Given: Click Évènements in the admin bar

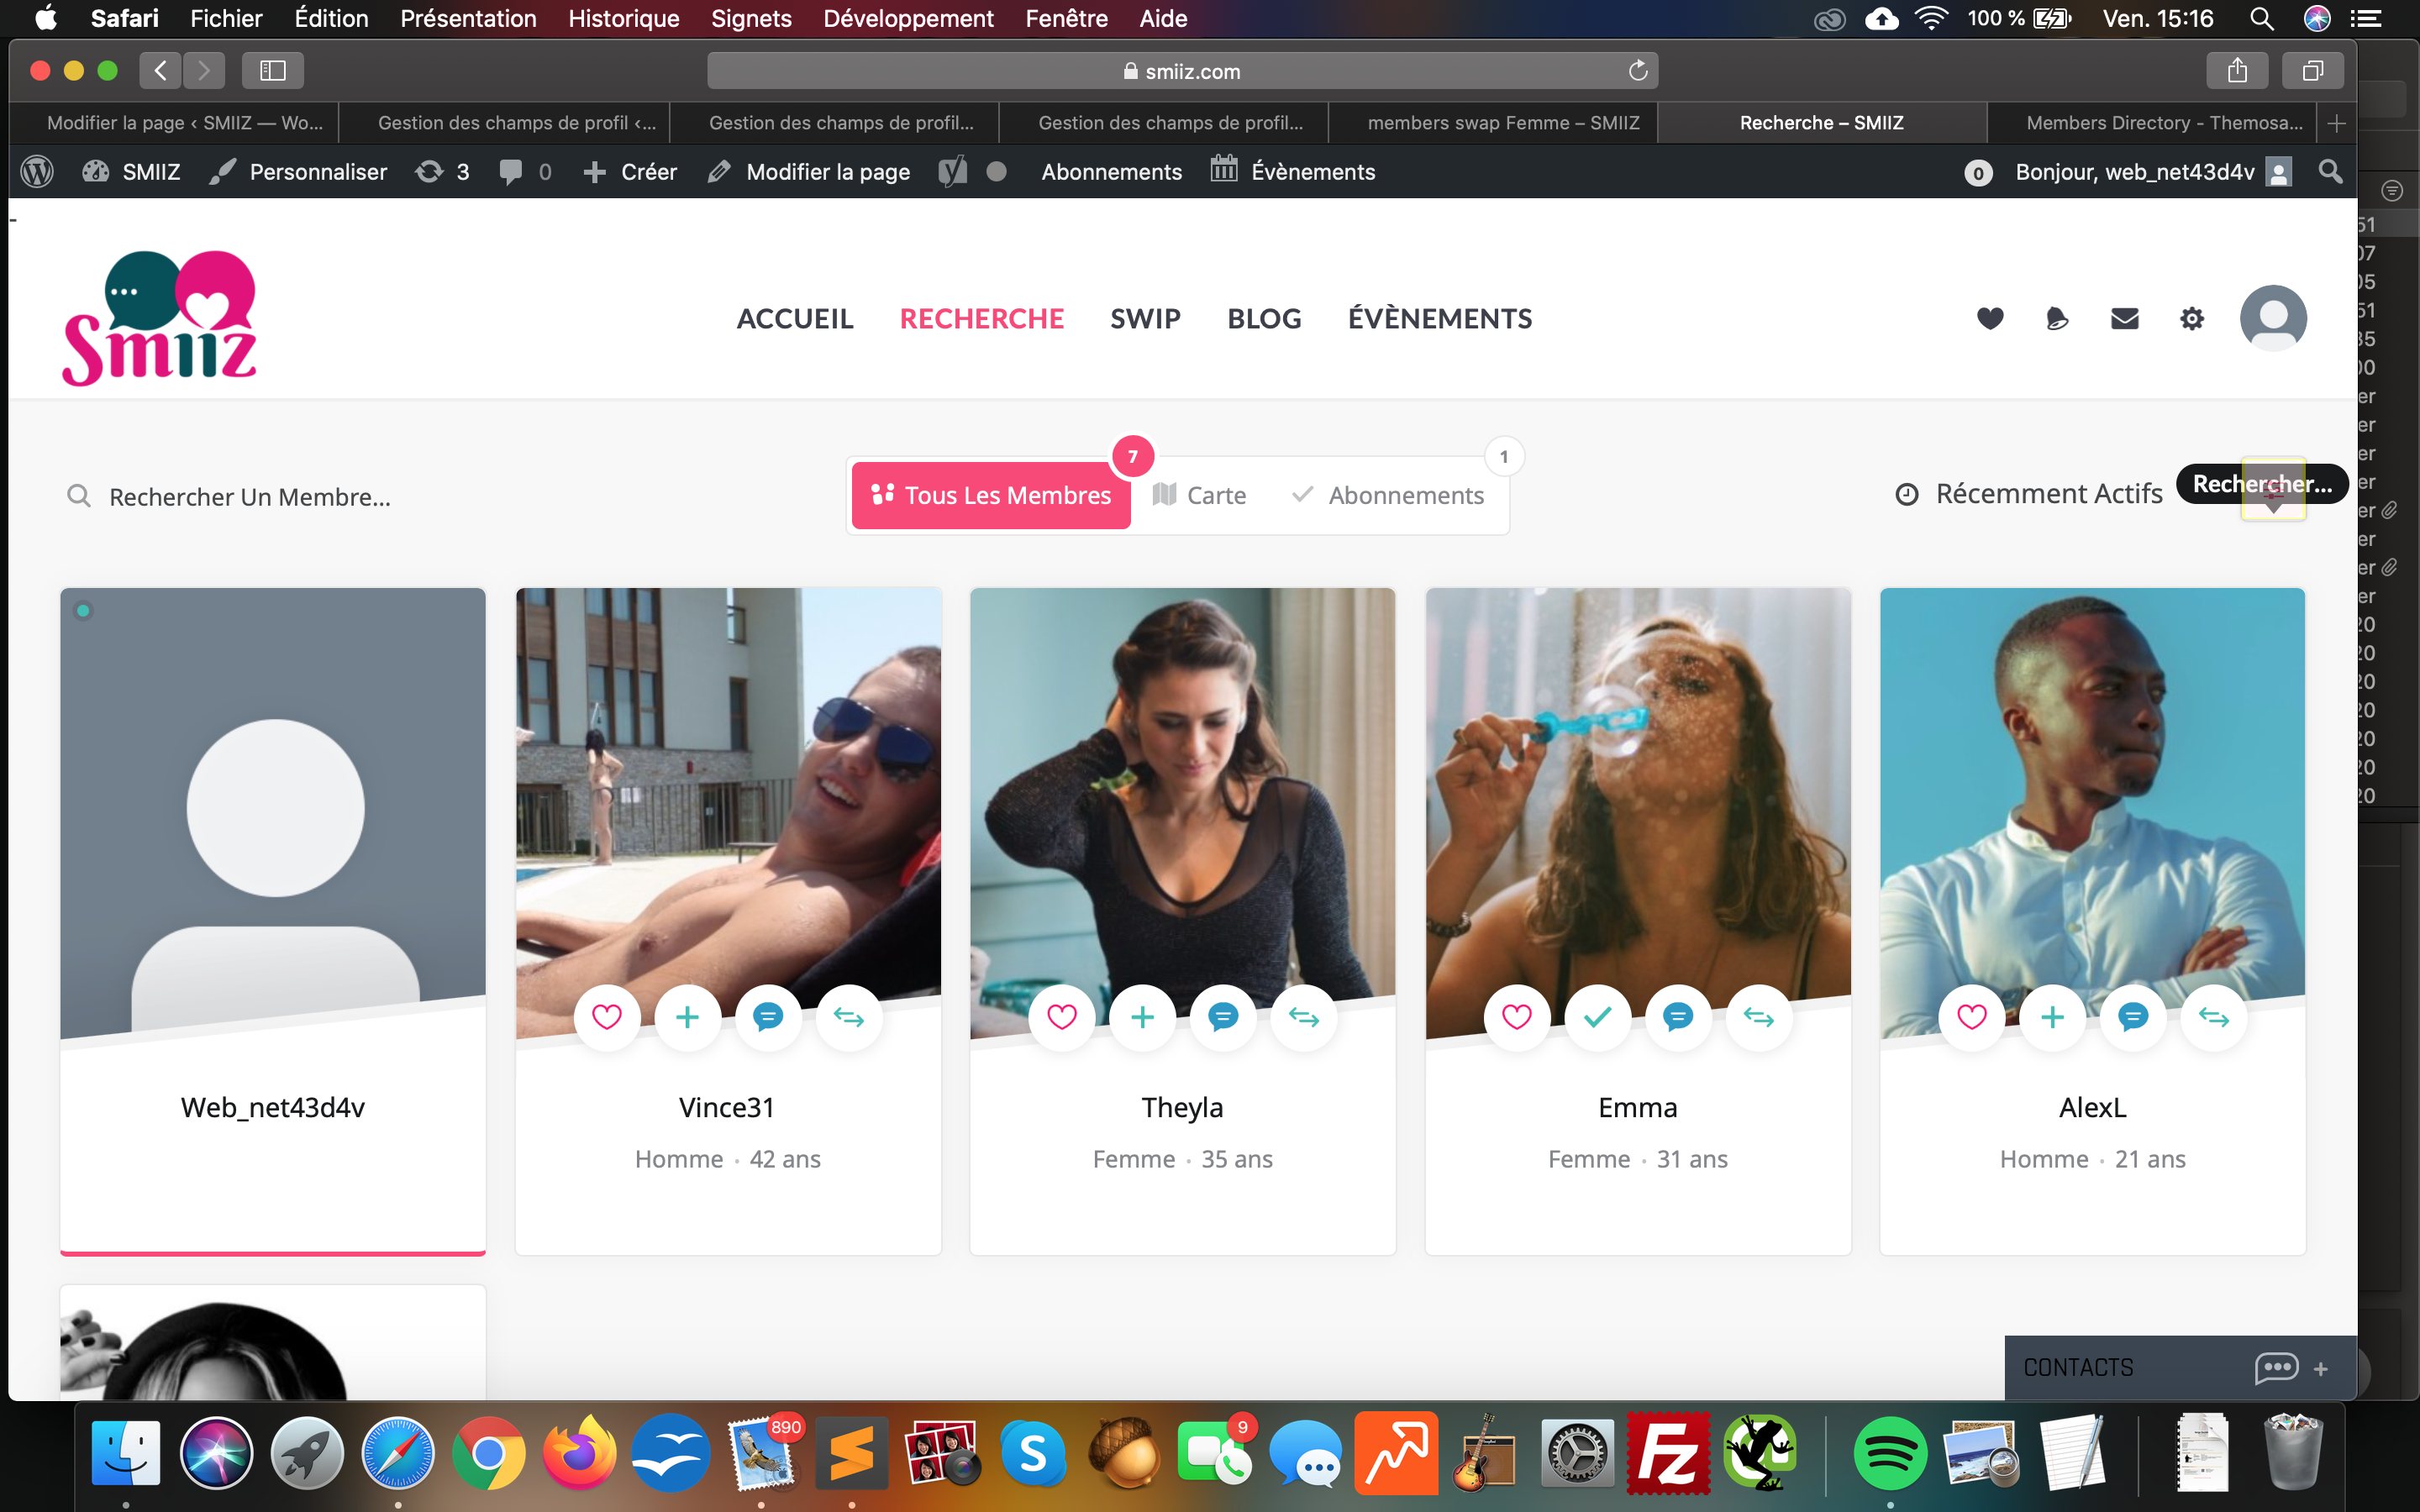Looking at the screenshot, I should (1293, 172).
